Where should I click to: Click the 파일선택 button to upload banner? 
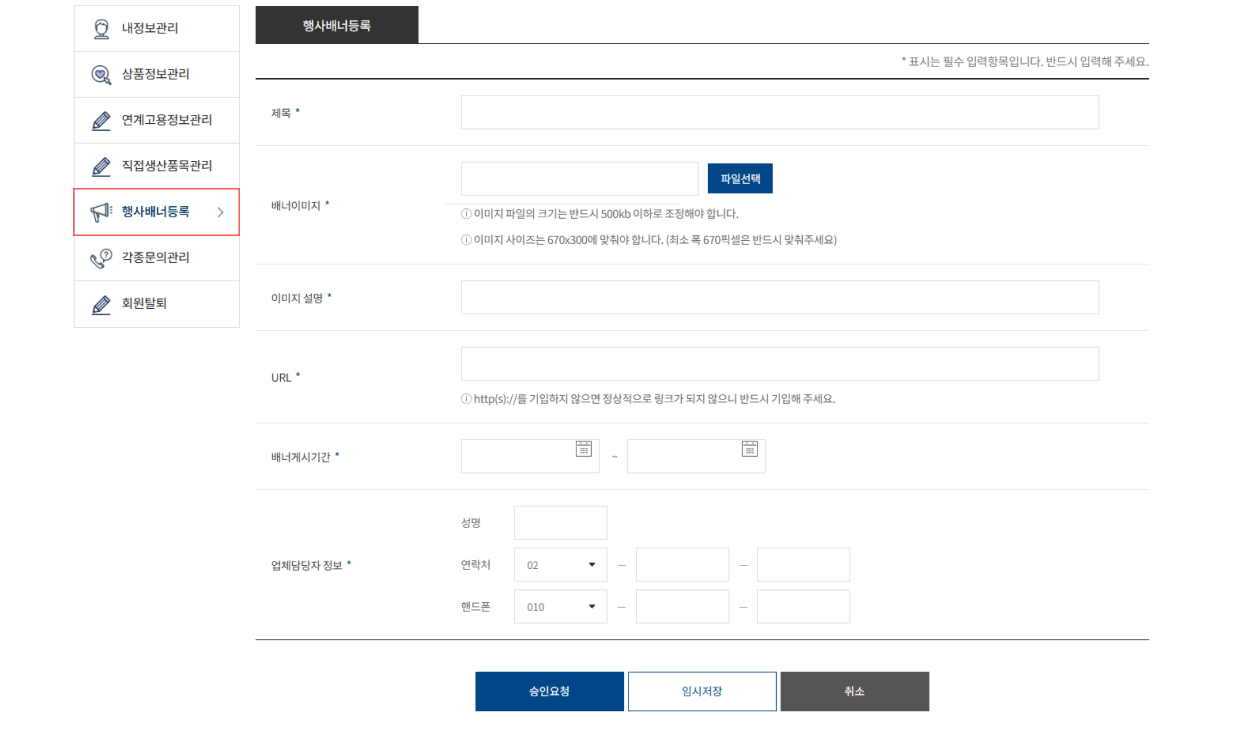(739, 177)
